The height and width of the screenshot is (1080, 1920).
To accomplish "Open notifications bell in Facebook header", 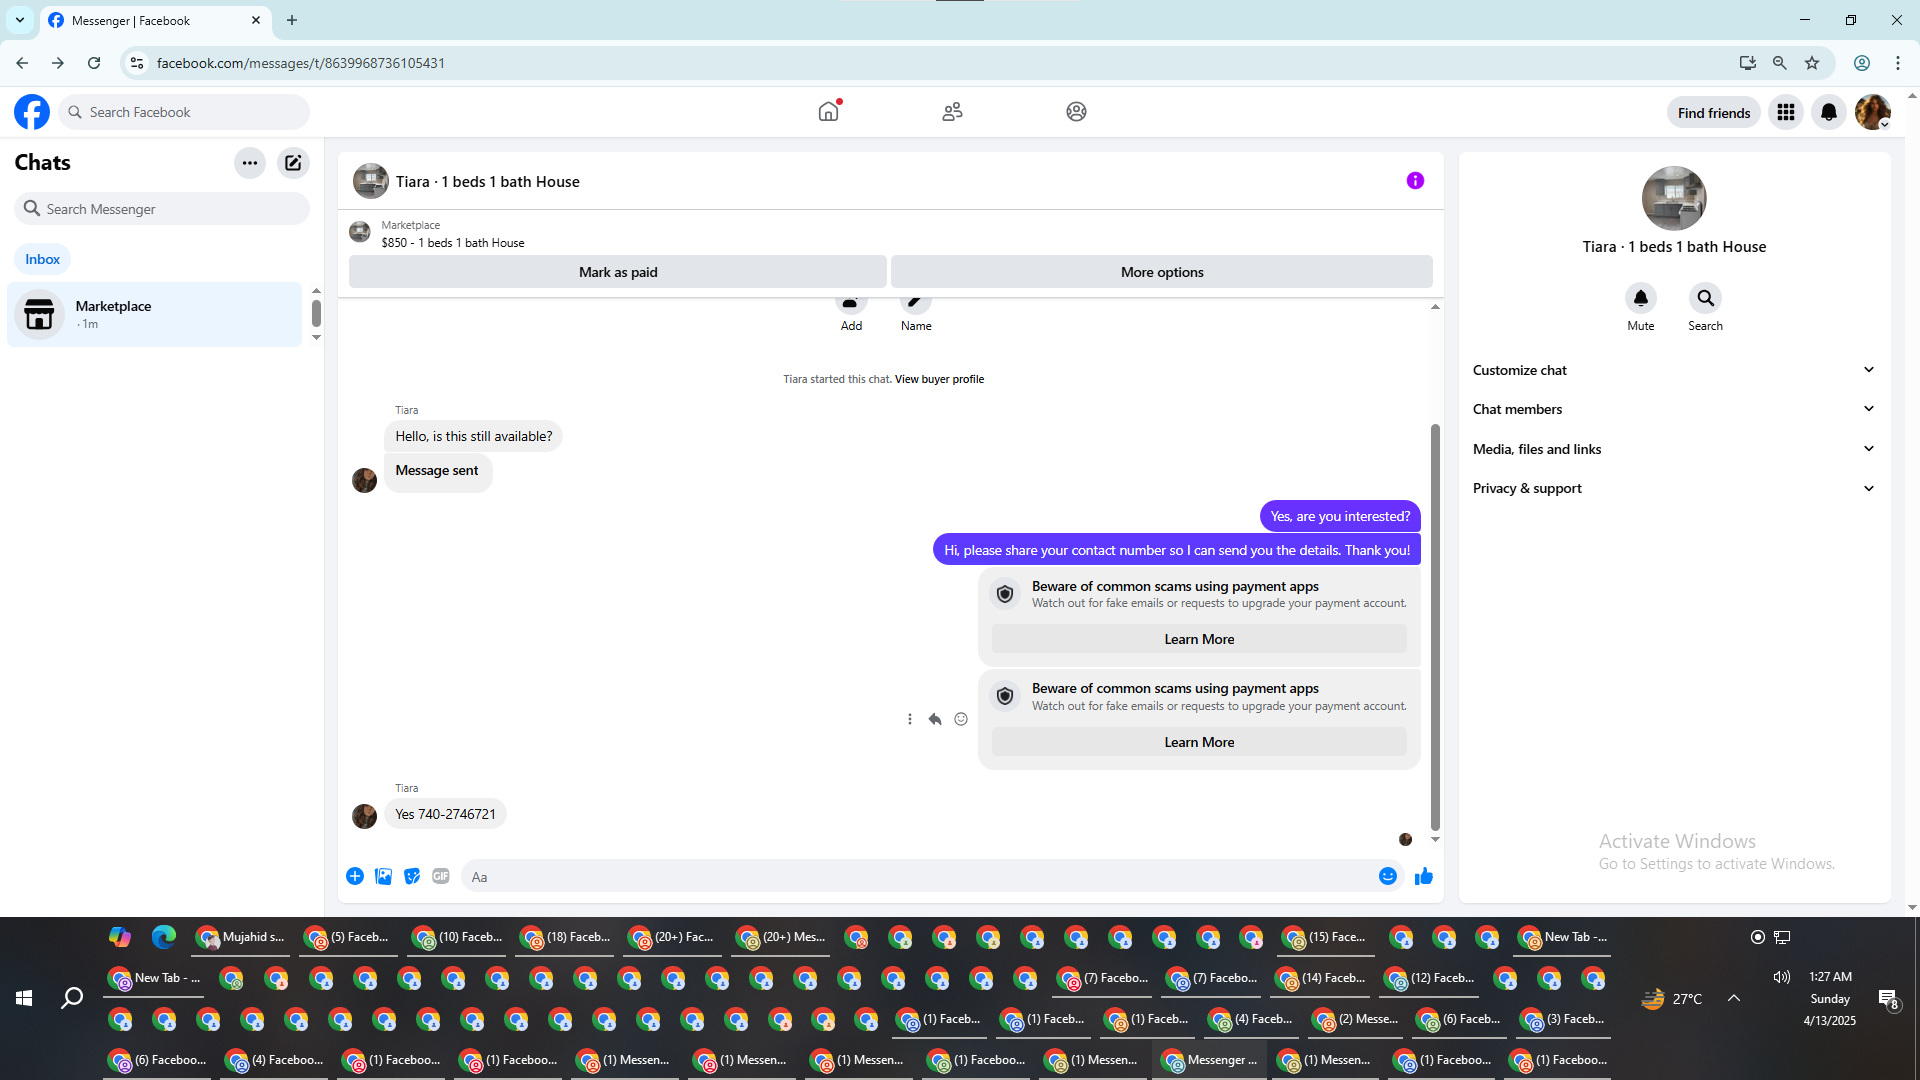I will click(x=1829, y=112).
